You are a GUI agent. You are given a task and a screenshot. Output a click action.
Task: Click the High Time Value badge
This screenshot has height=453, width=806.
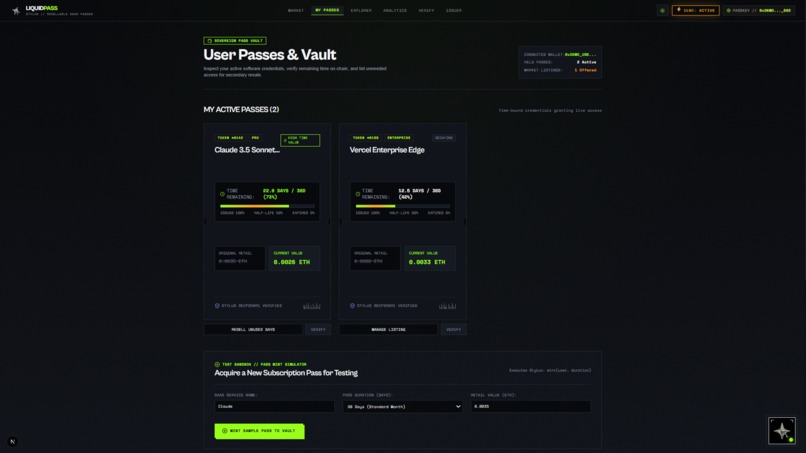coord(300,140)
